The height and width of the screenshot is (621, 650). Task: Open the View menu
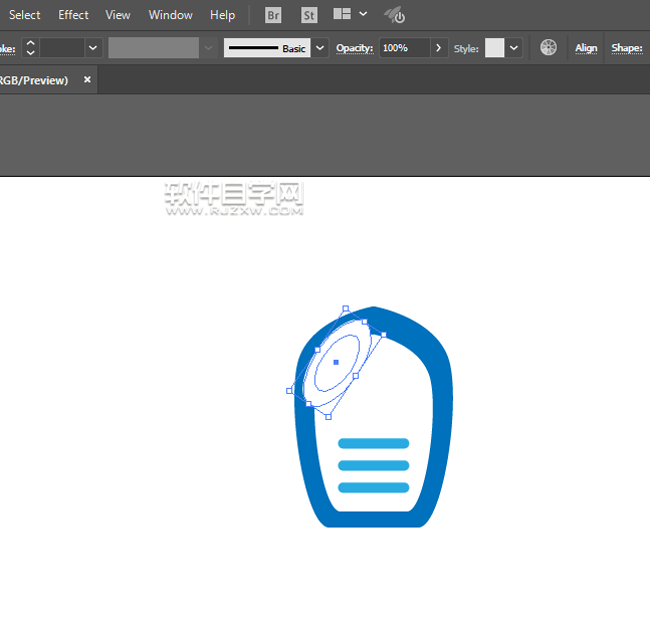coord(118,15)
